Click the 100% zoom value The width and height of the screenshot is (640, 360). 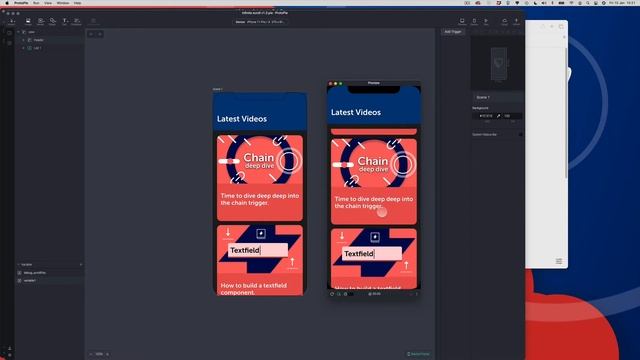click(x=99, y=354)
